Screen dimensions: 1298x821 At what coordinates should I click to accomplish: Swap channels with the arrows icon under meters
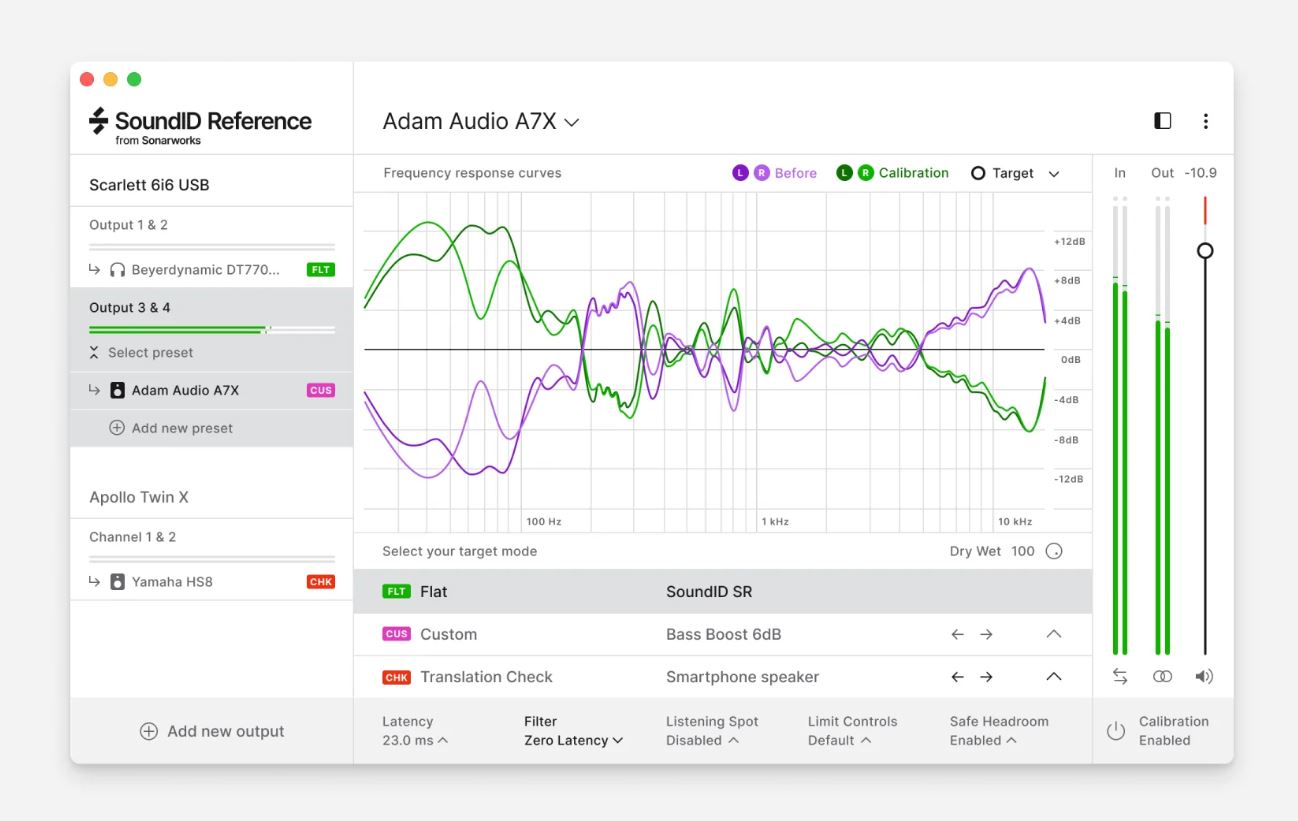1120,677
